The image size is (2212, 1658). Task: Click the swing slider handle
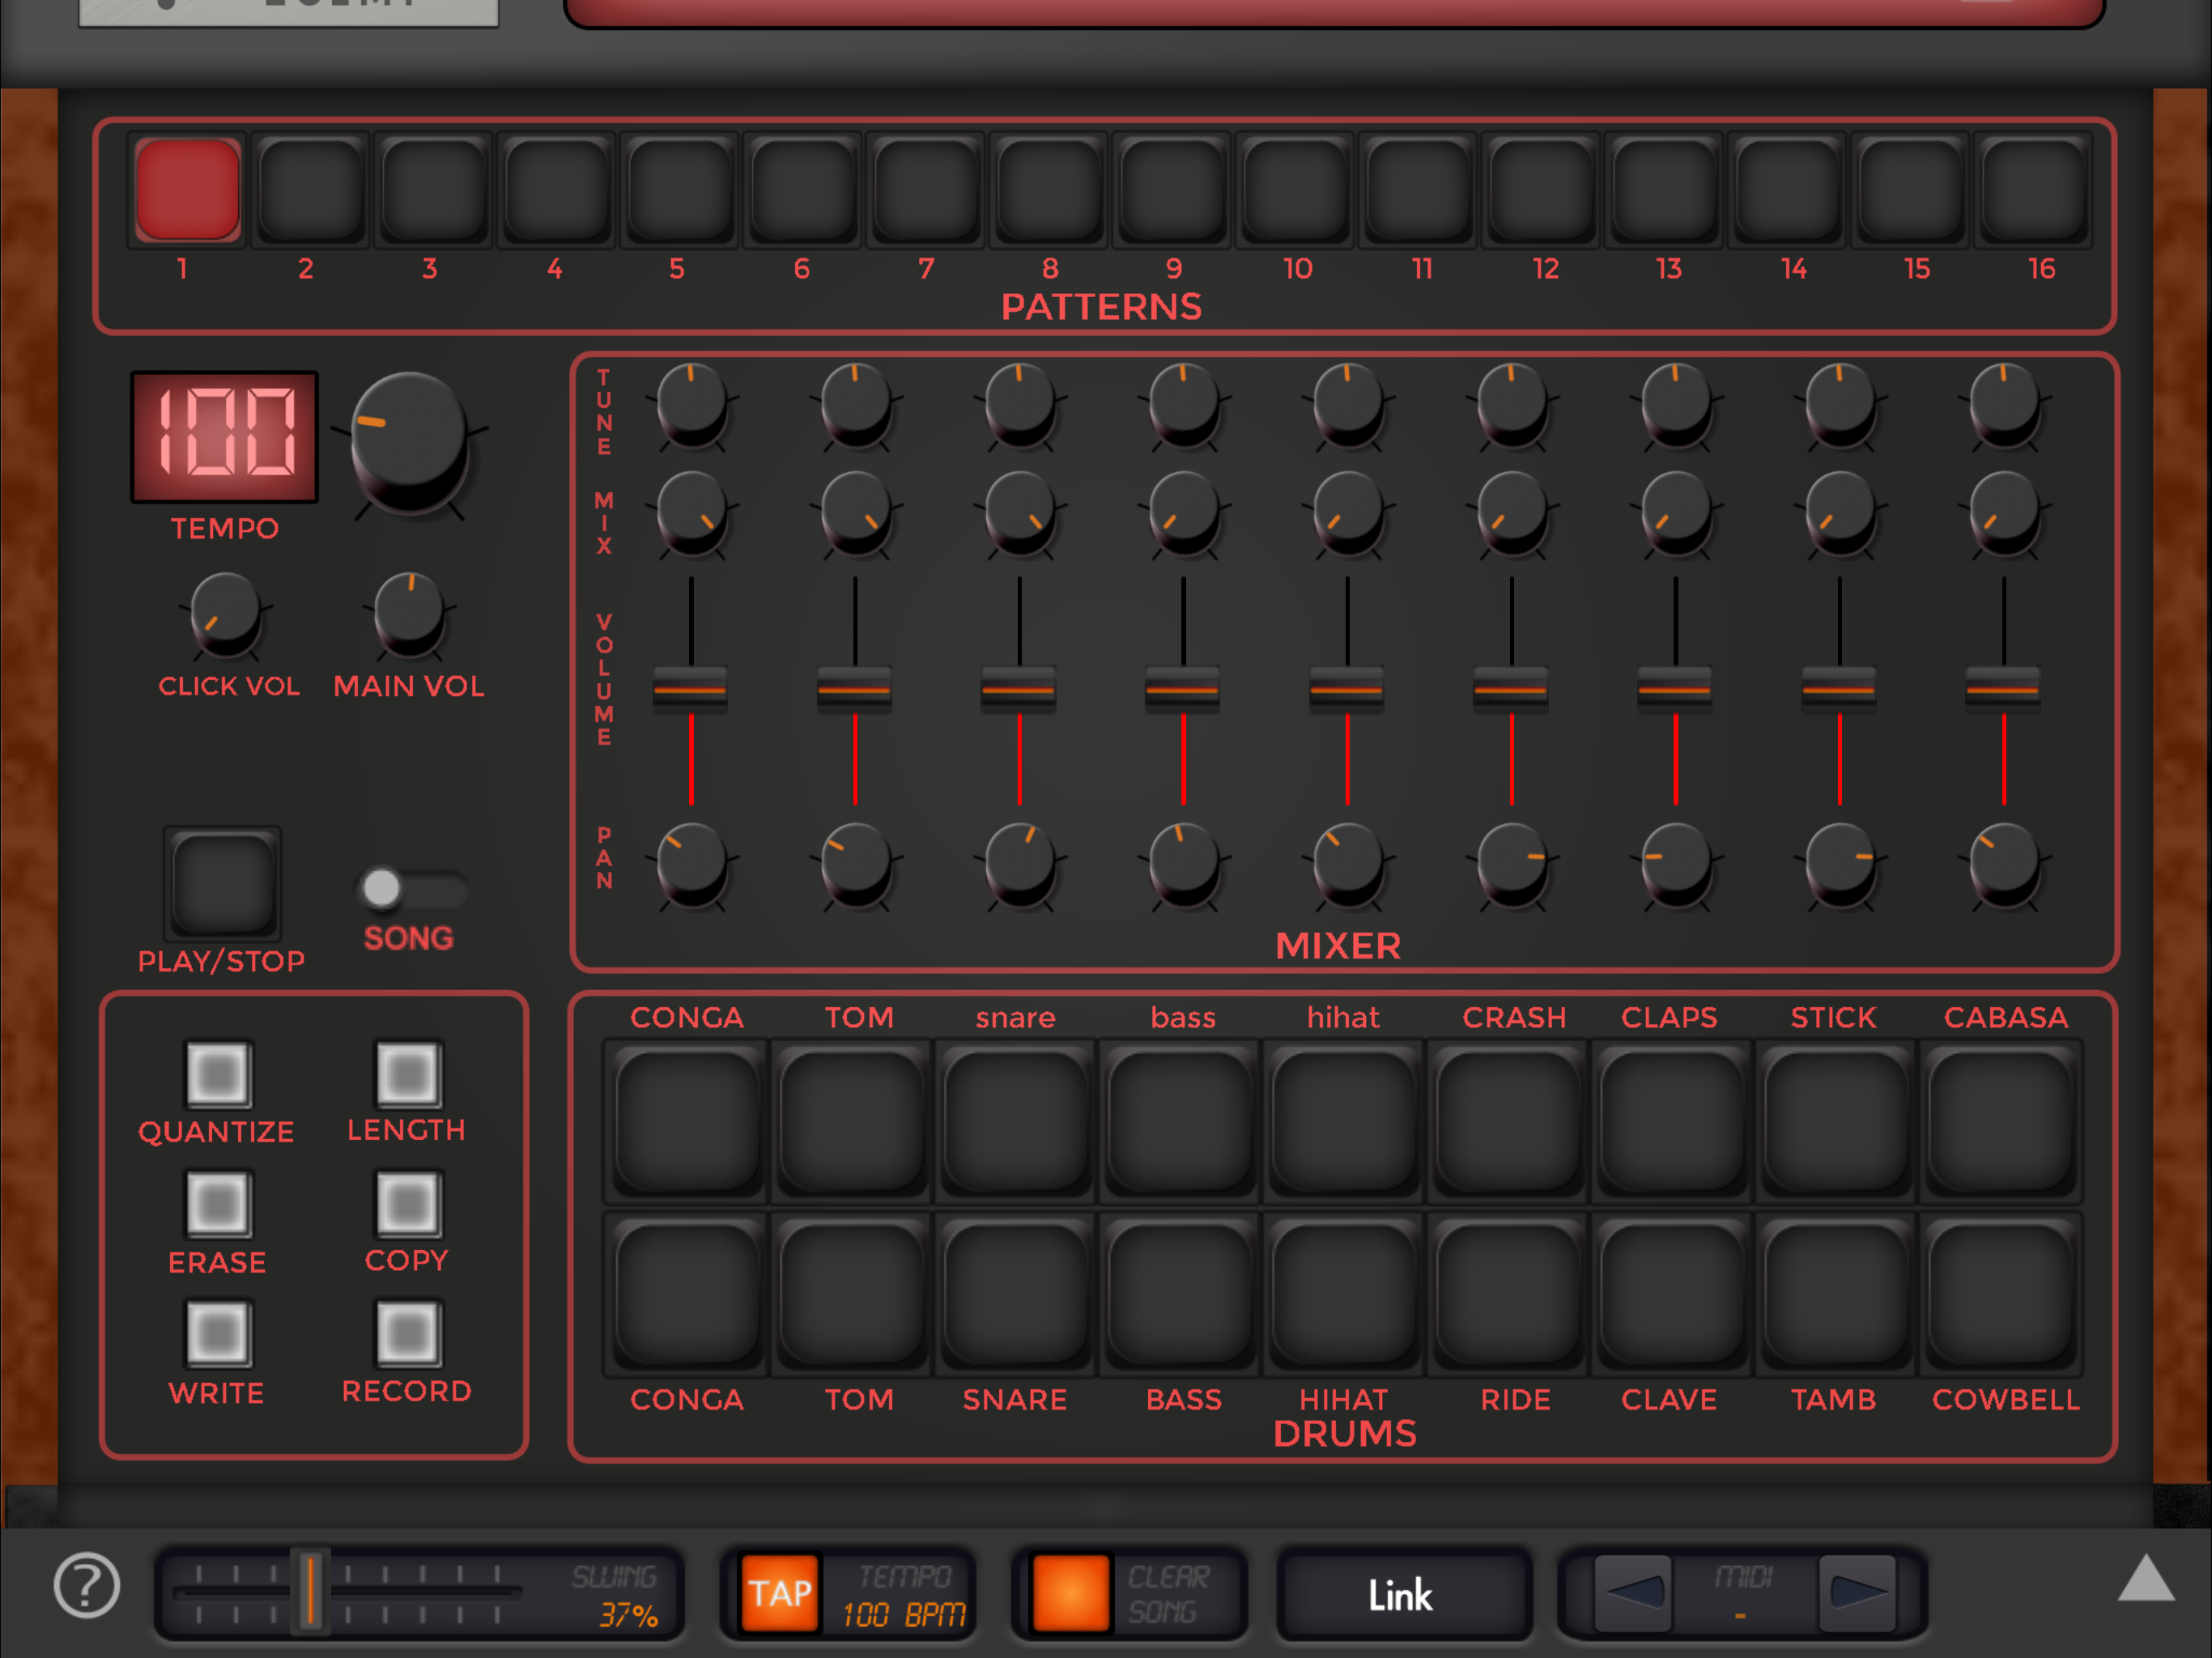311,1591
